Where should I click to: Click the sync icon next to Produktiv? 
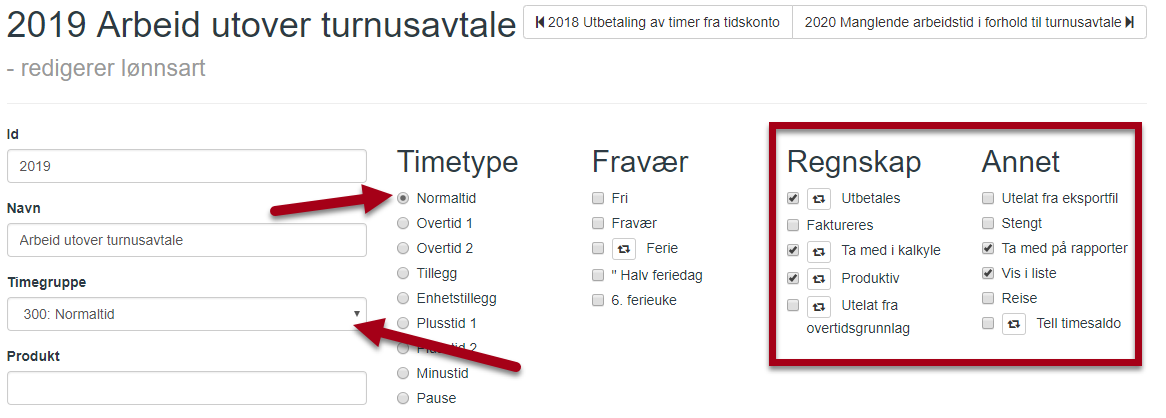(819, 279)
